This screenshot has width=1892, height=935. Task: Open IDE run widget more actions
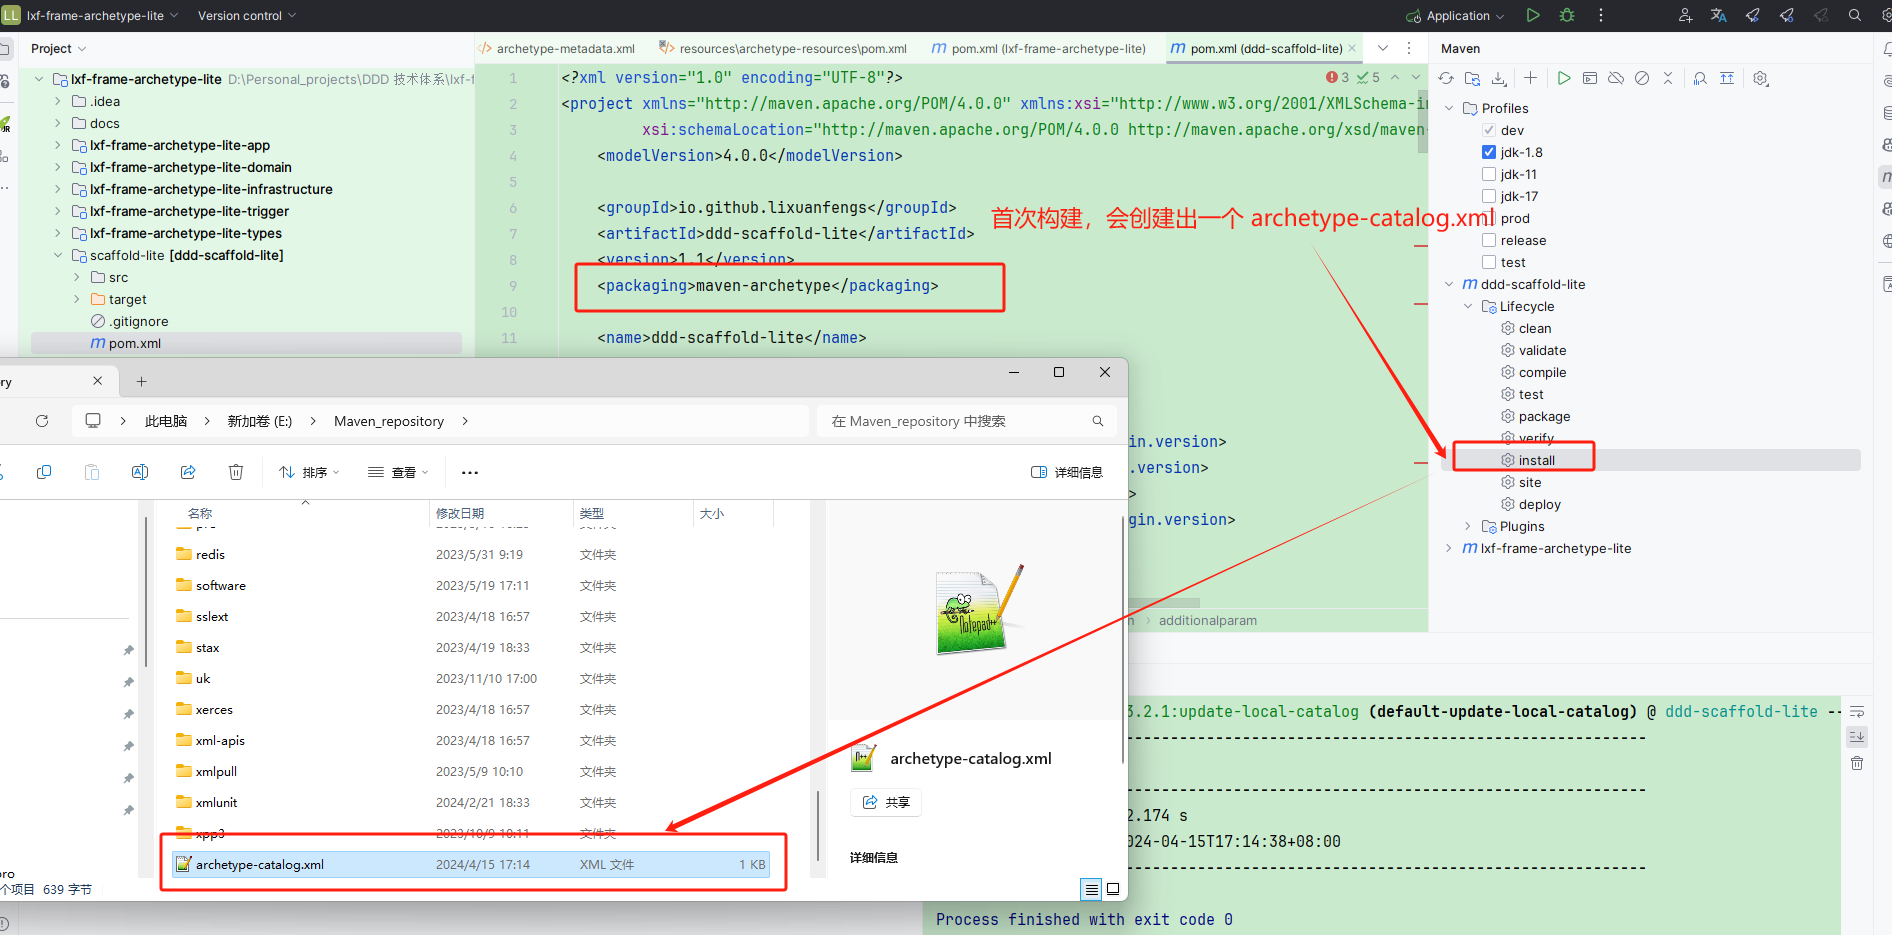(x=1601, y=15)
